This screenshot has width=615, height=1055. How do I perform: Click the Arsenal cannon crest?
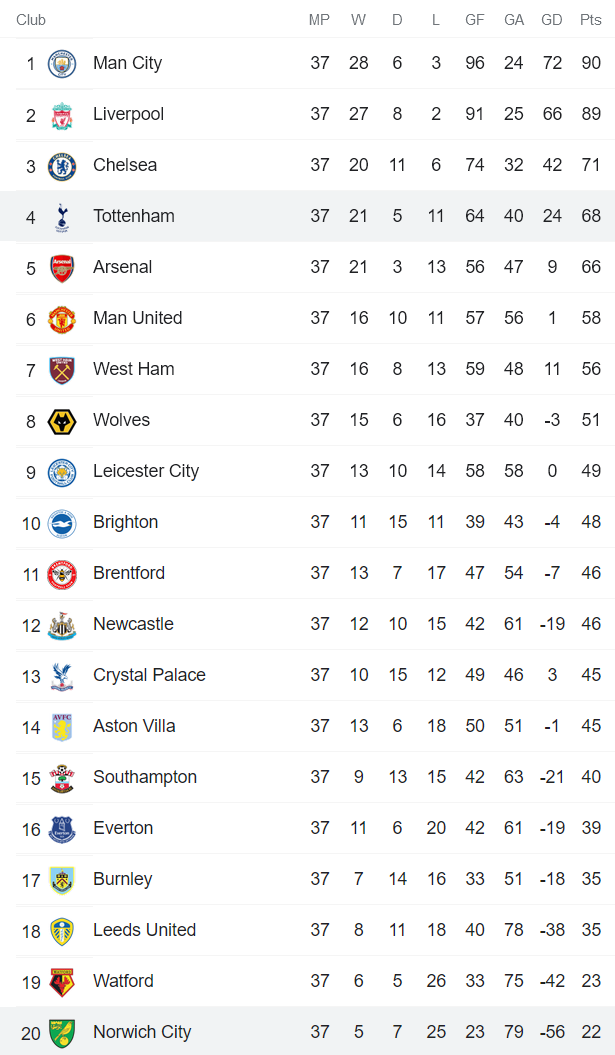coord(62,268)
